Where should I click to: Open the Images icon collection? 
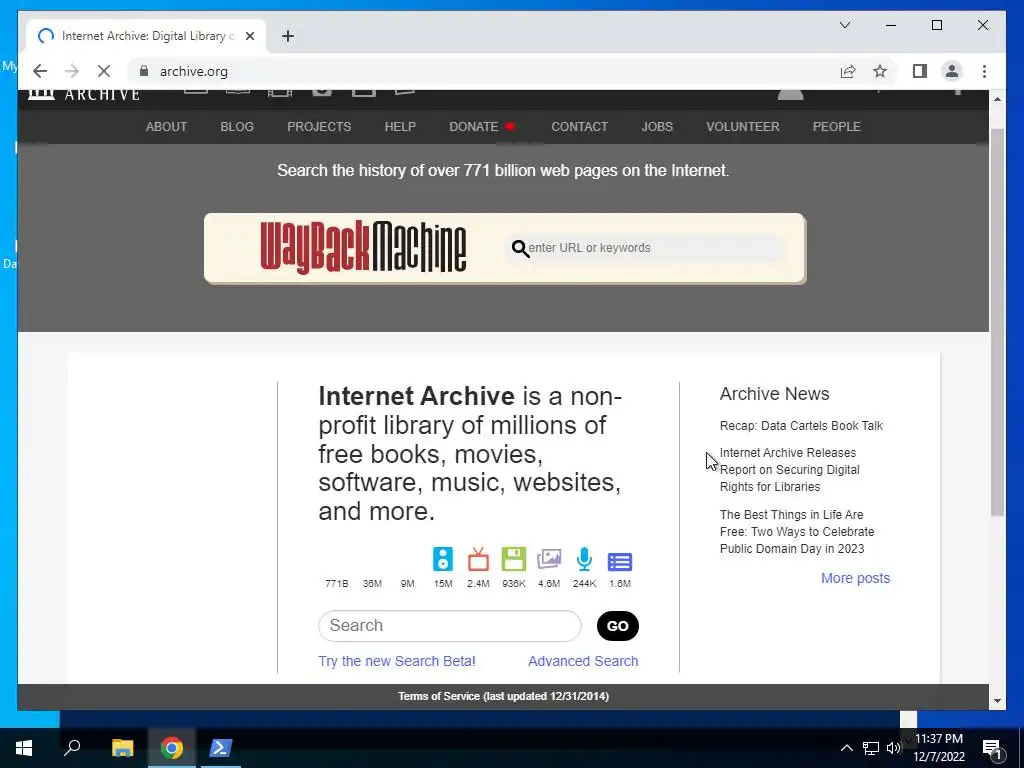click(549, 560)
